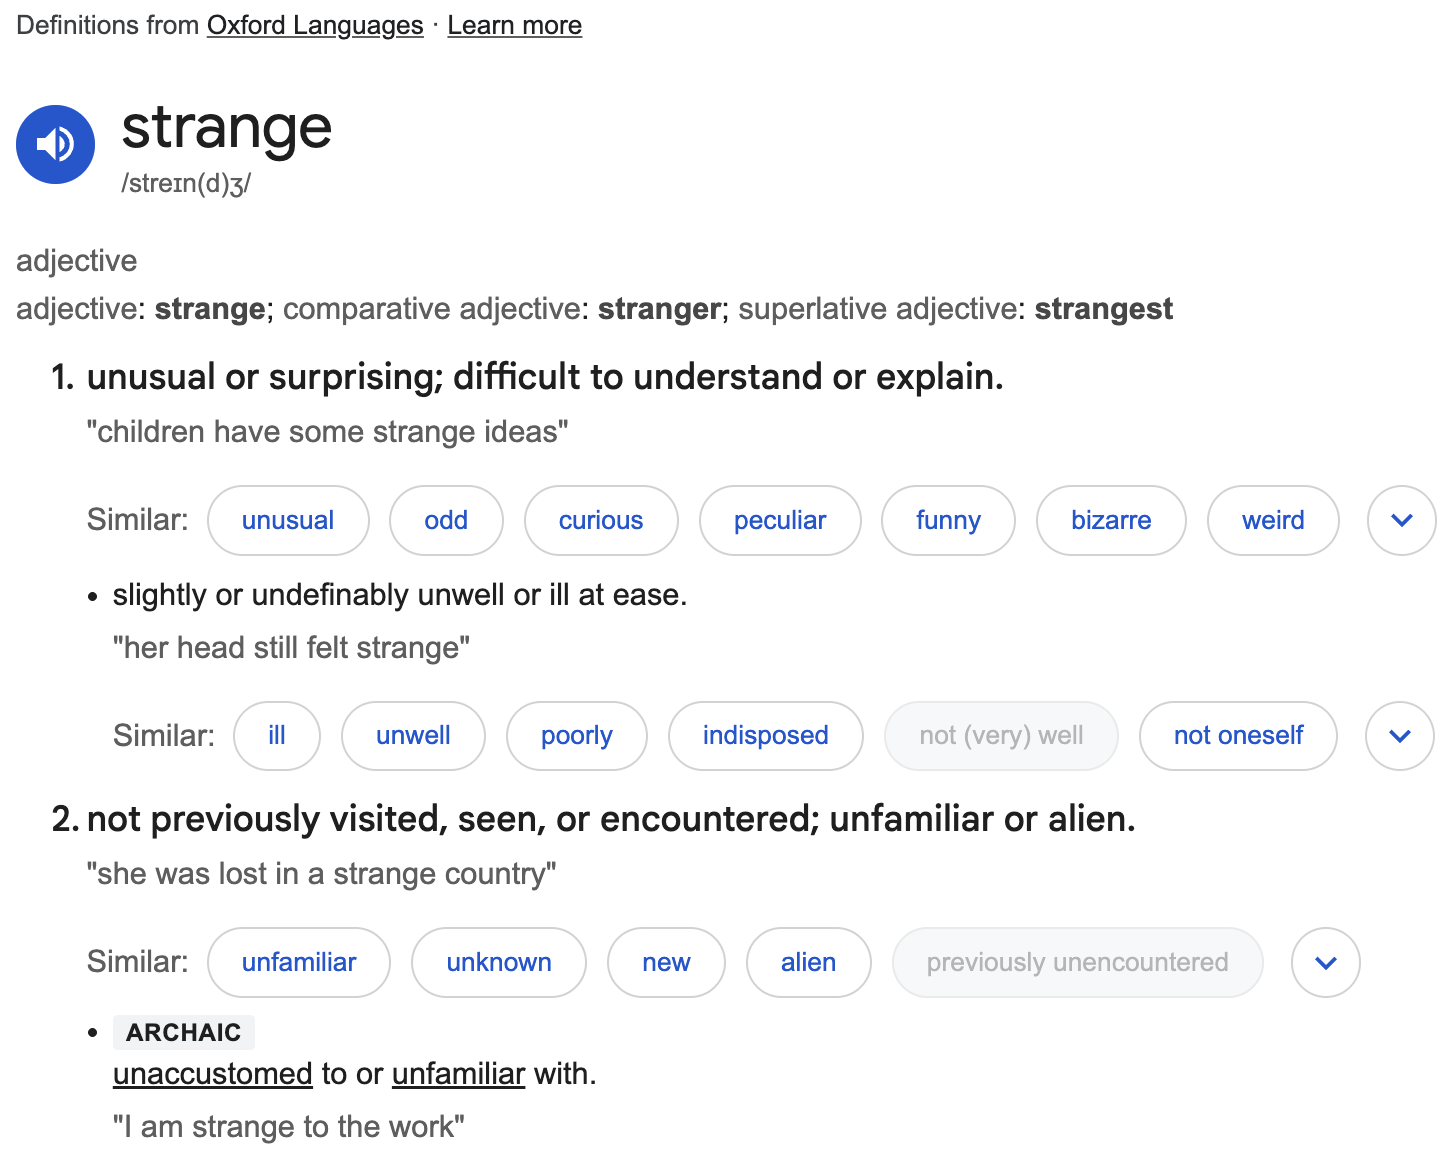Image resolution: width=1450 pixels, height=1160 pixels.
Task: Select the synonym odd
Action: 446,520
